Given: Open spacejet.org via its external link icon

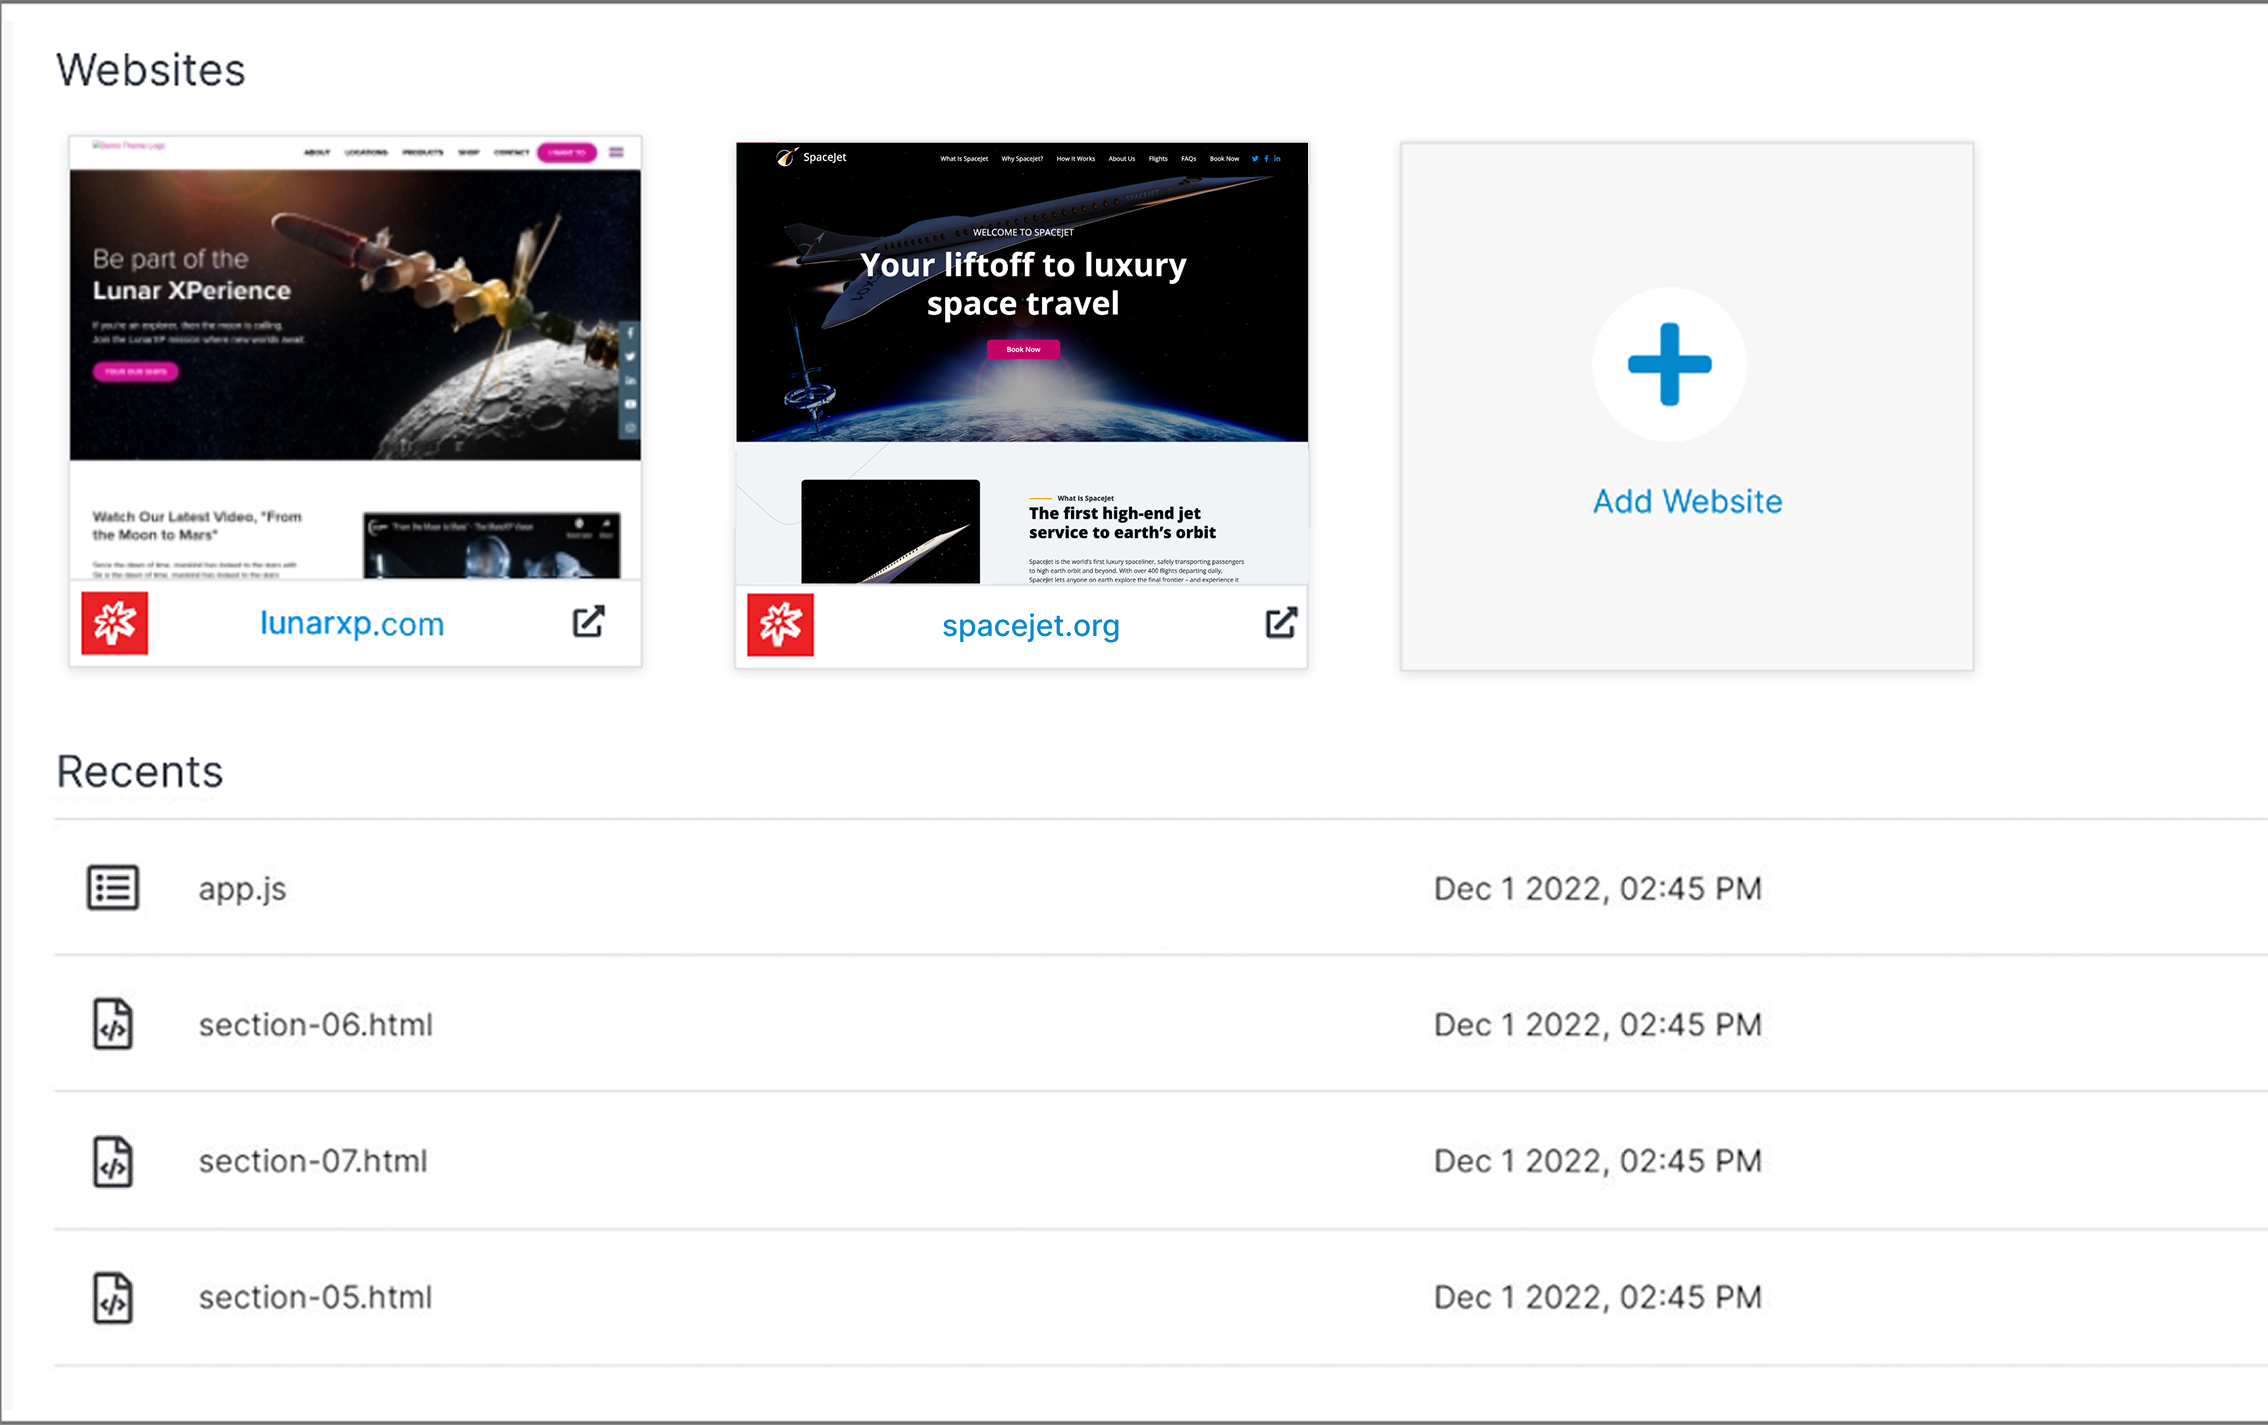Looking at the screenshot, I should tap(1281, 622).
